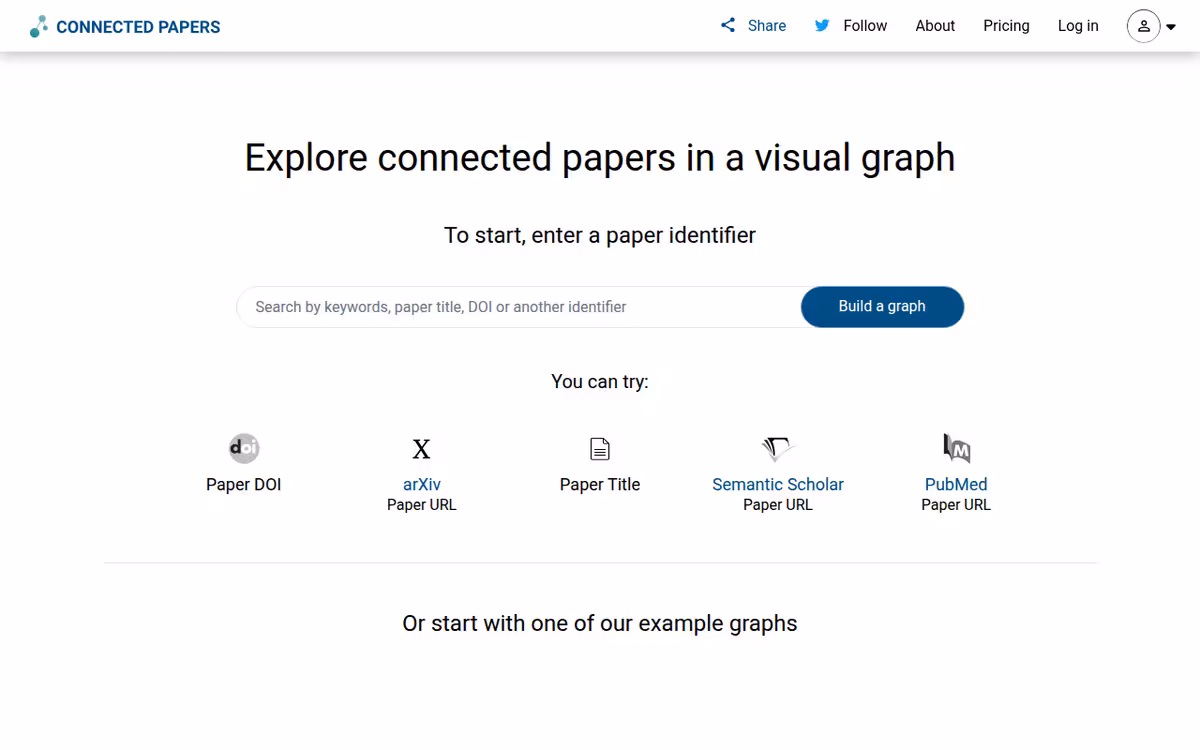Click the user profile avatar icon
The height and width of the screenshot is (750, 1200).
(1144, 26)
